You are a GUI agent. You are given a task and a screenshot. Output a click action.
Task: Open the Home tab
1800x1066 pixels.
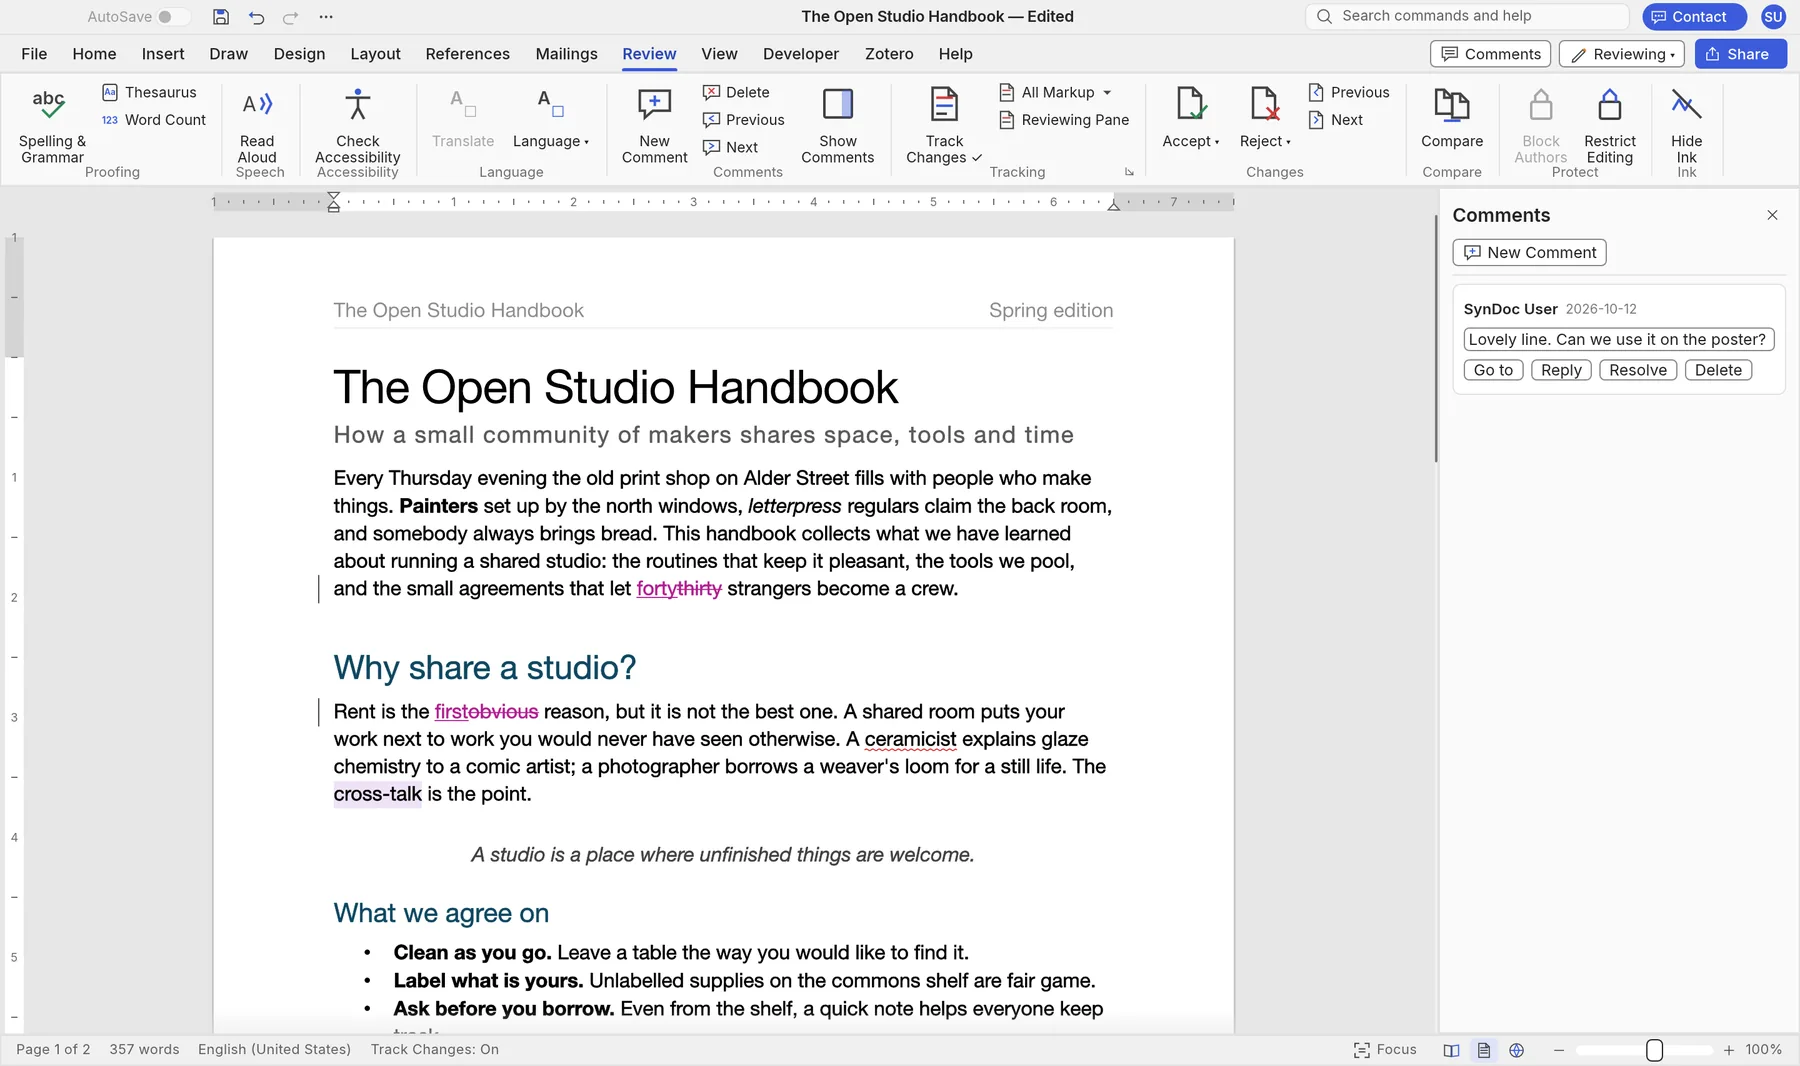(94, 54)
